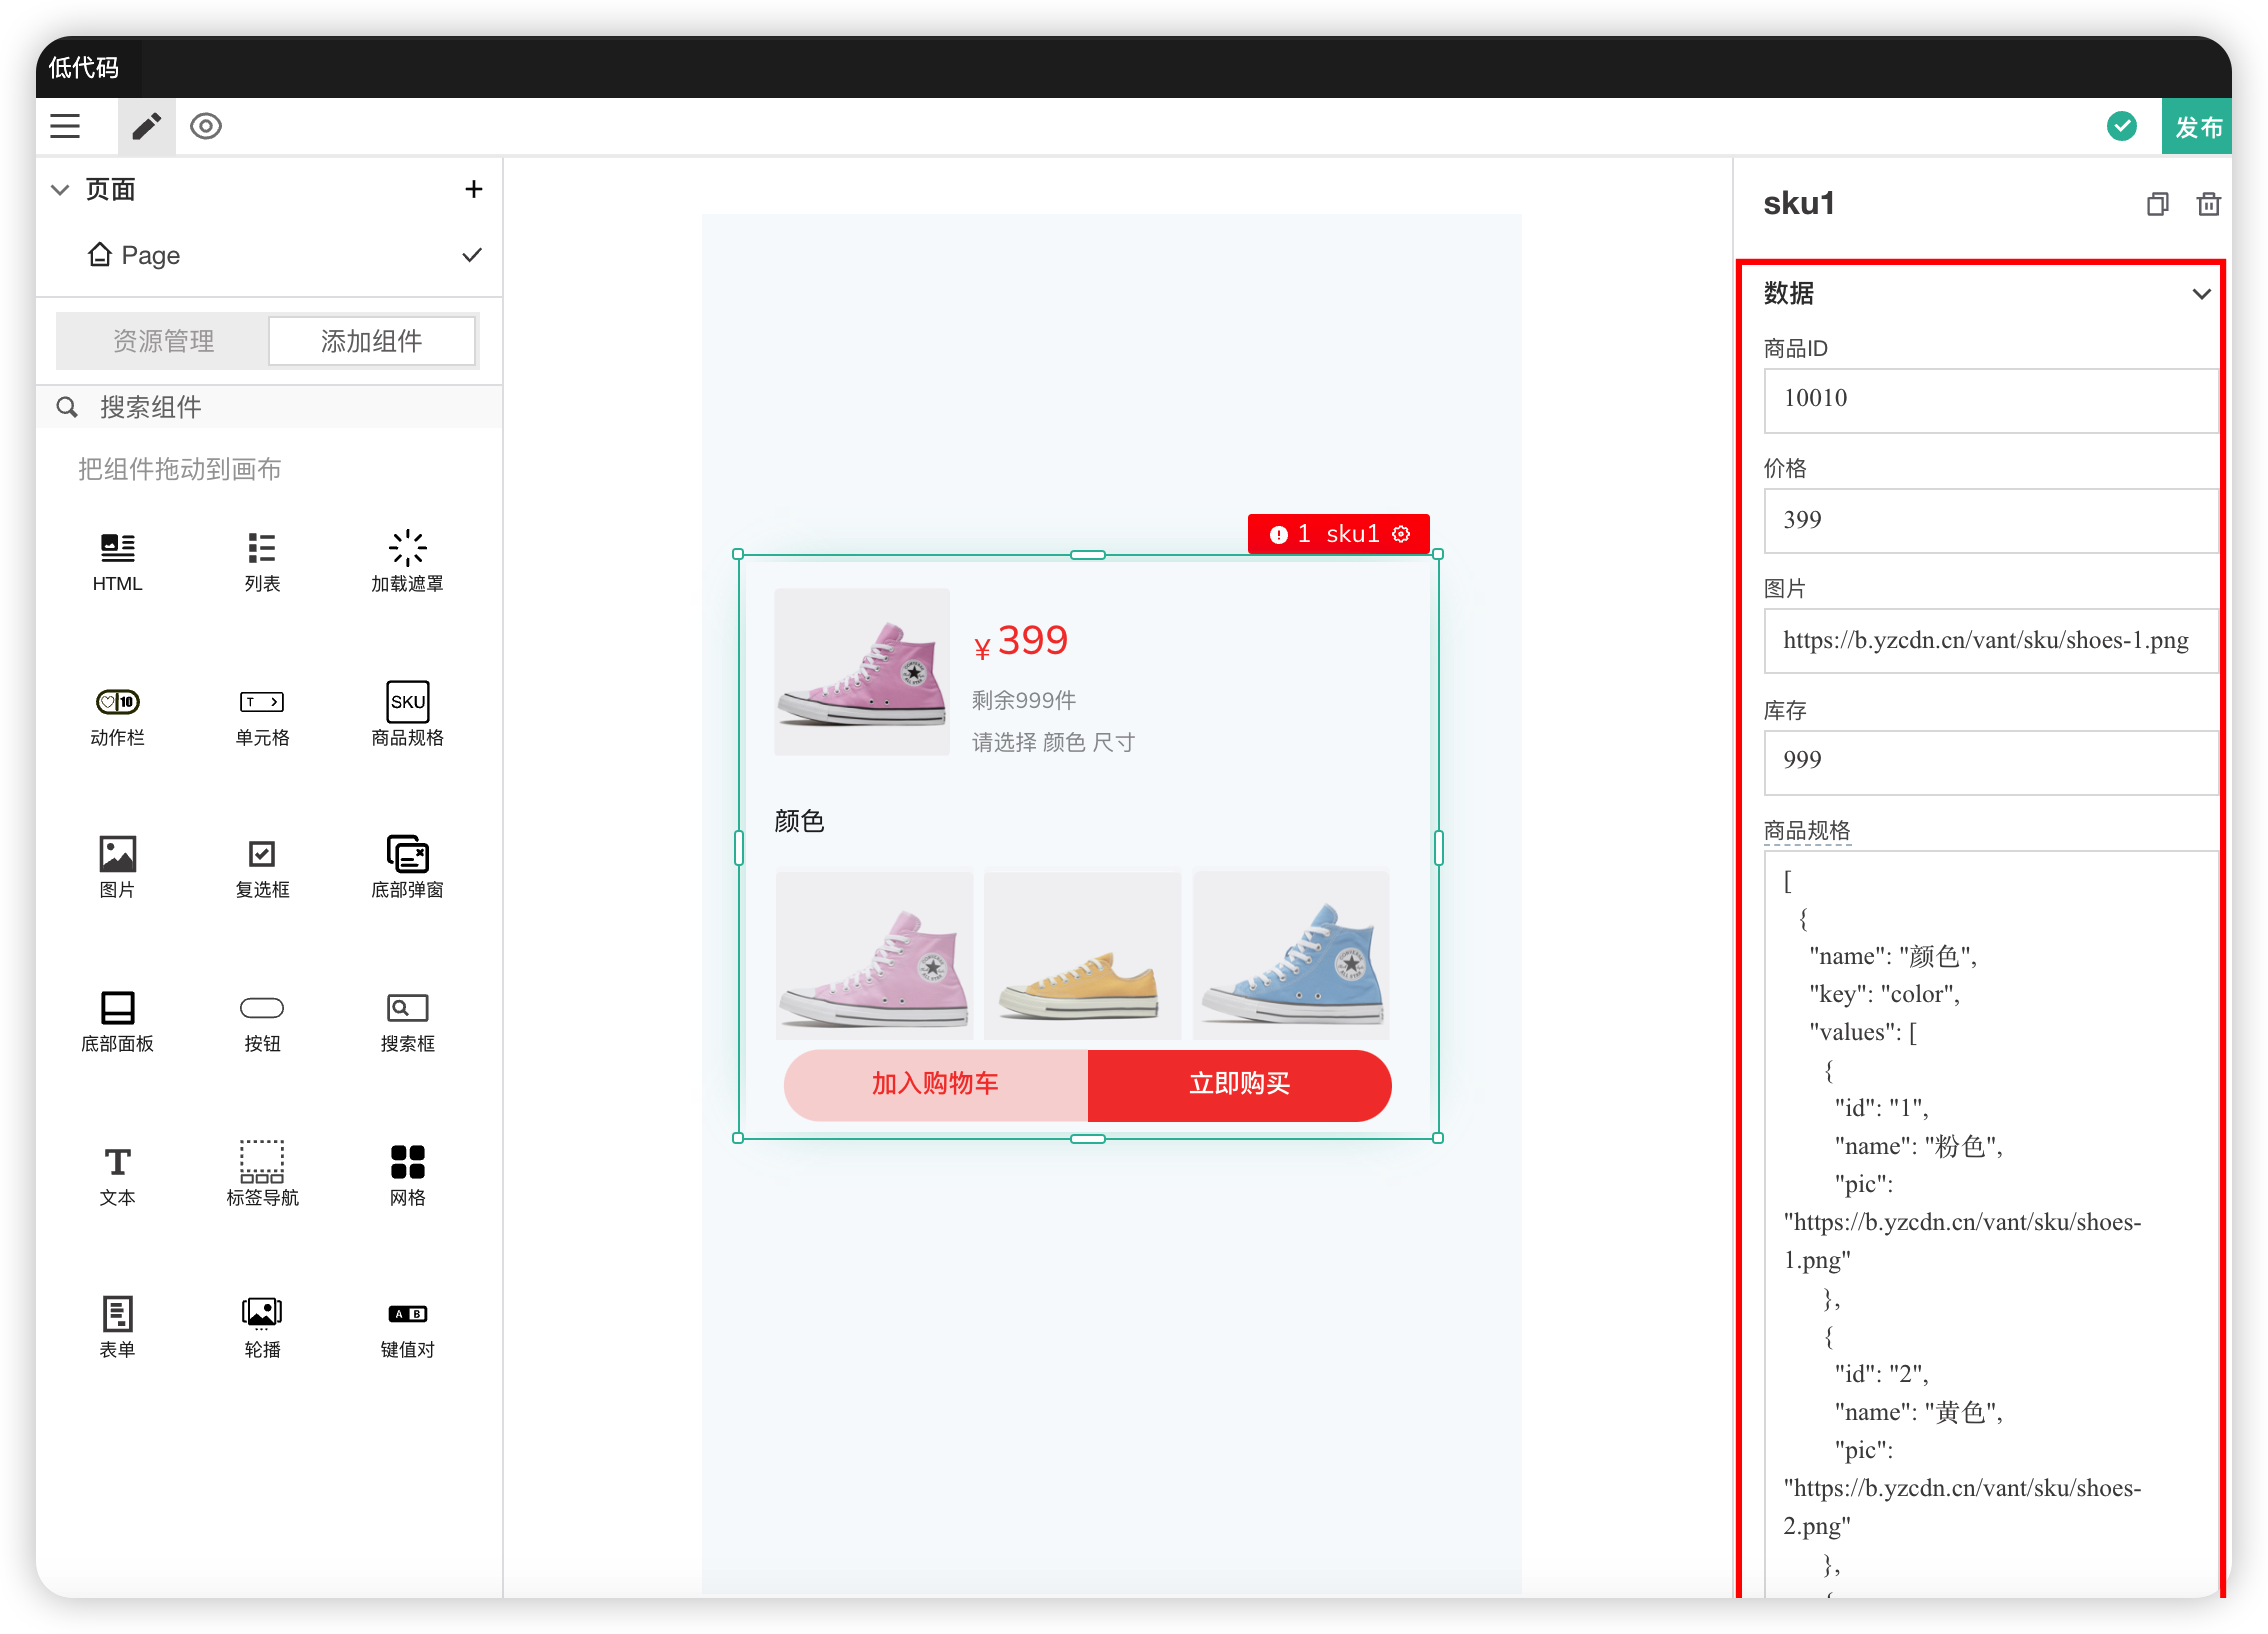This screenshot has width=2268, height=1634.
Task: Delete sku1 with the trash icon
Action: click(x=2208, y=204)
